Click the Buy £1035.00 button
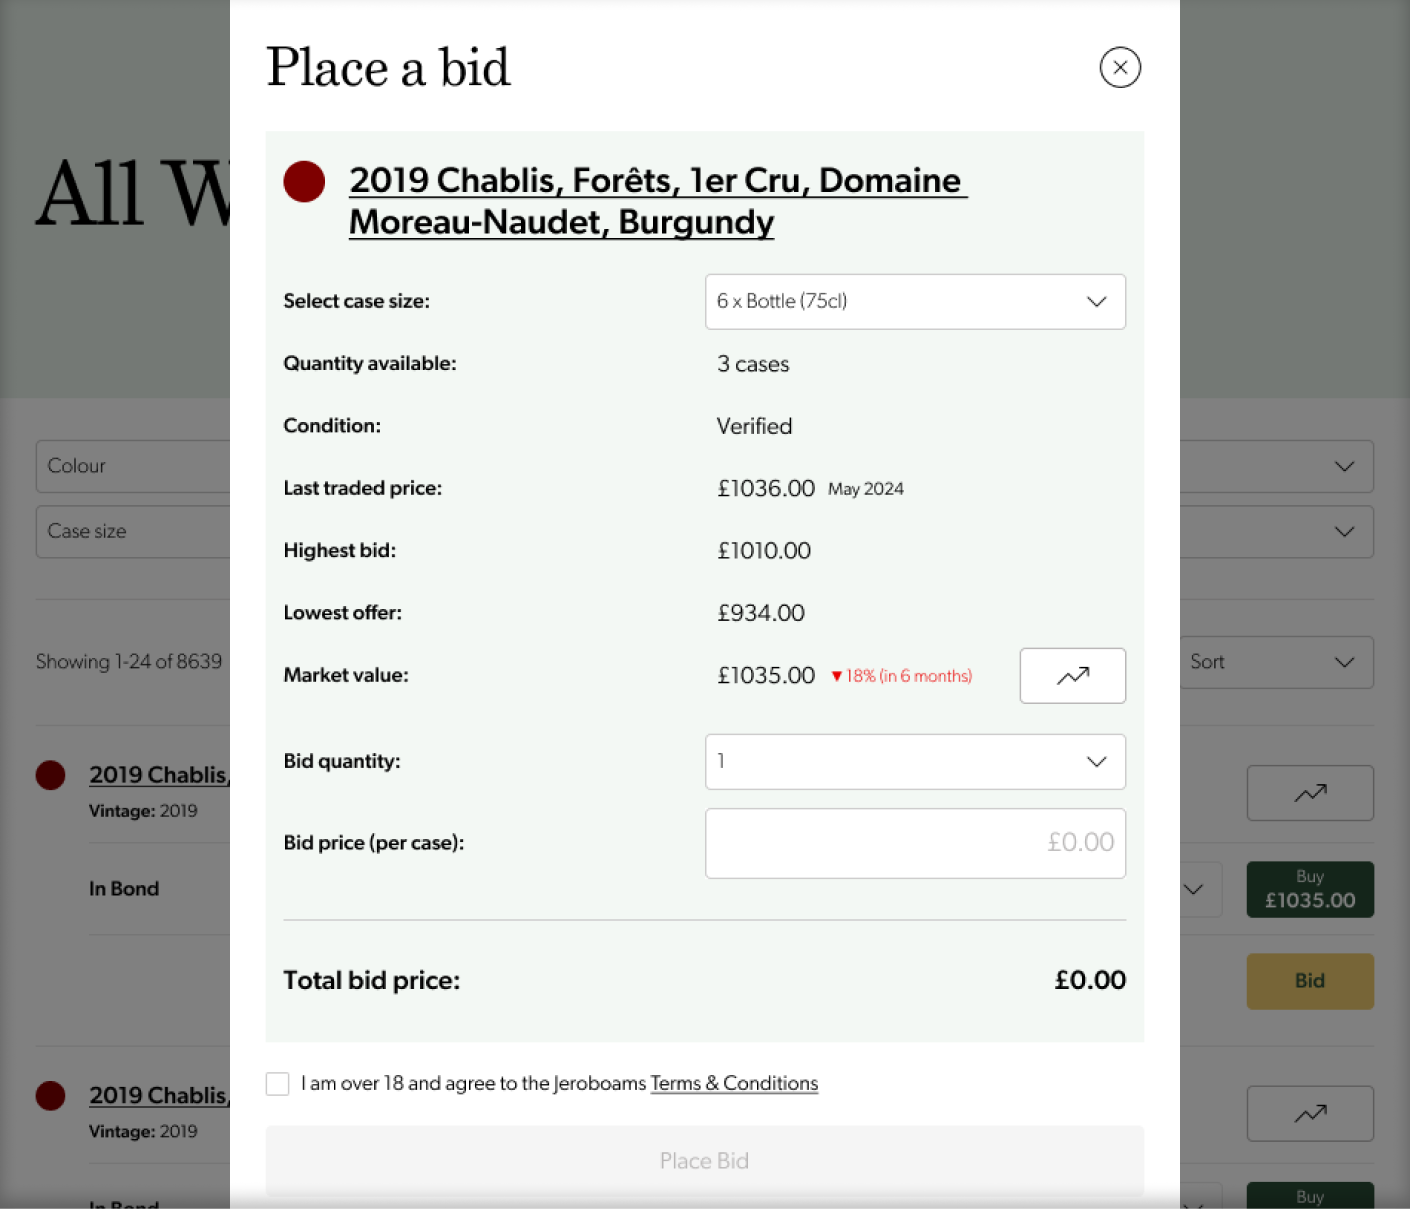 [1309, 889]
